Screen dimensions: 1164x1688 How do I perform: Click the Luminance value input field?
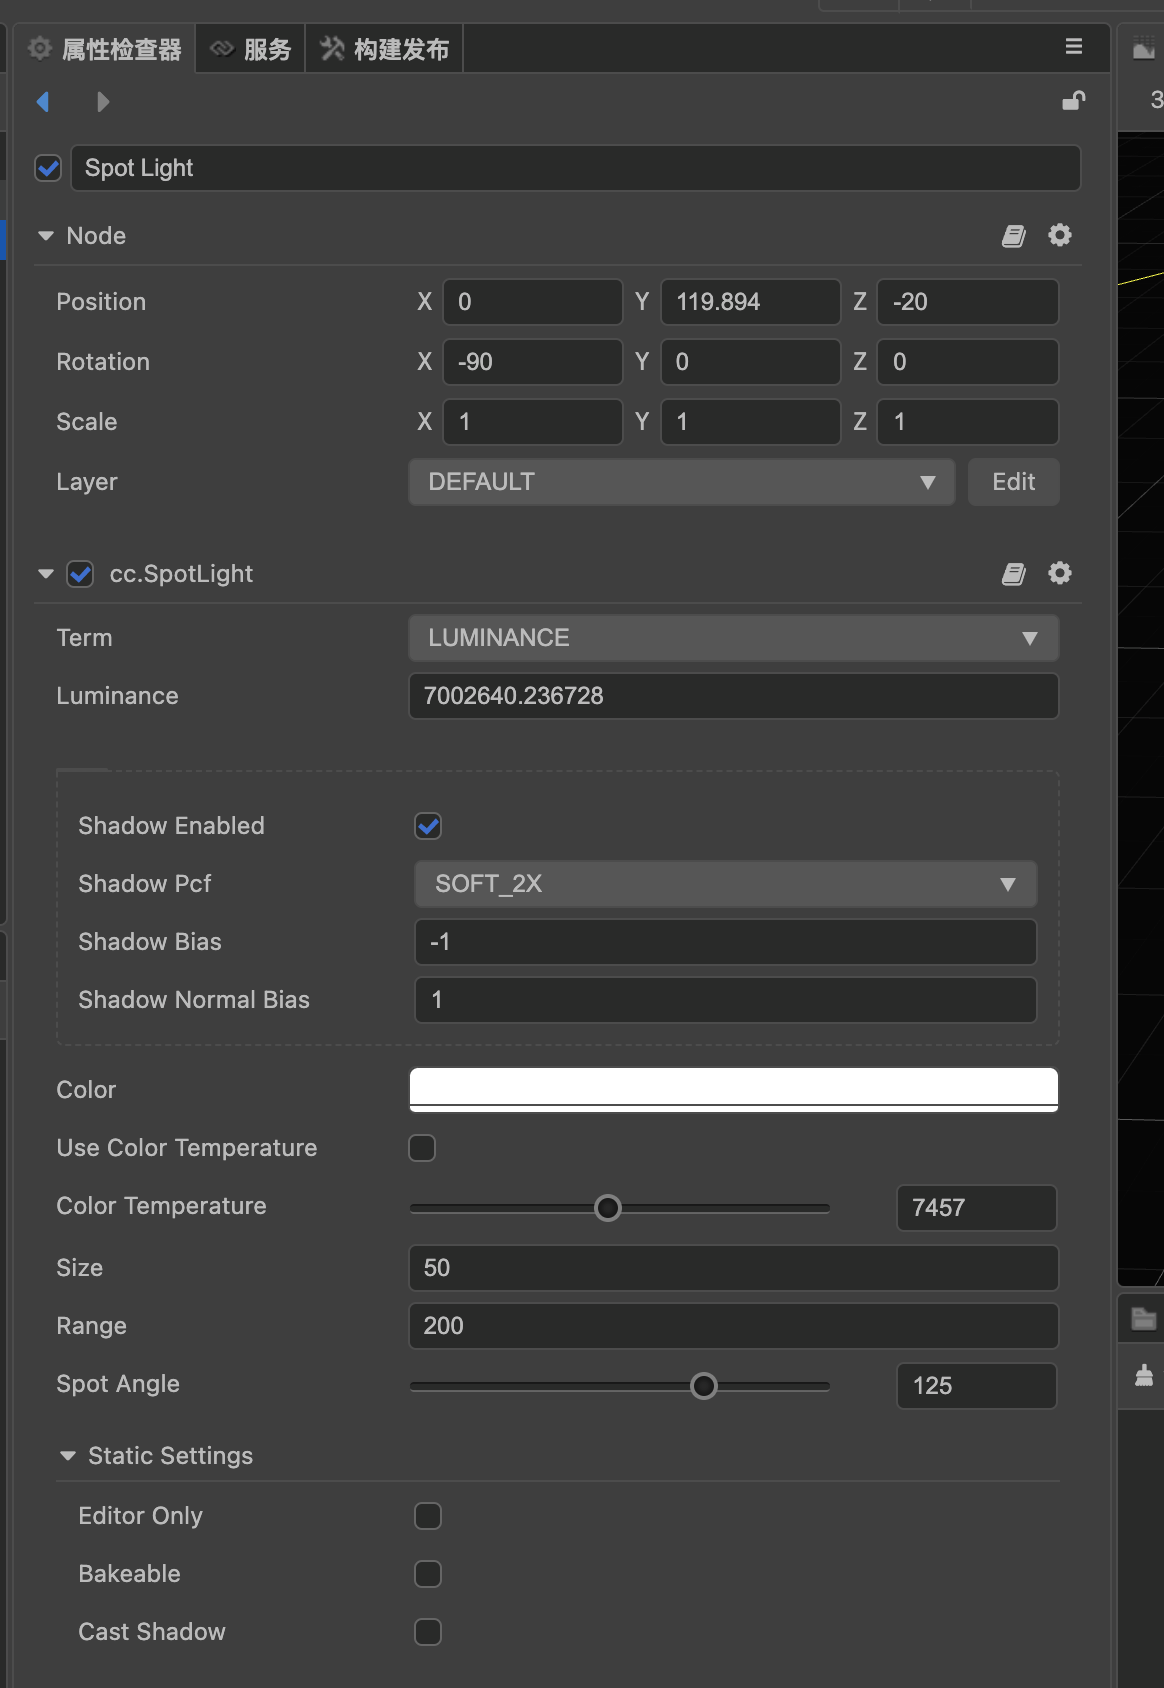(x=733, y=696)
